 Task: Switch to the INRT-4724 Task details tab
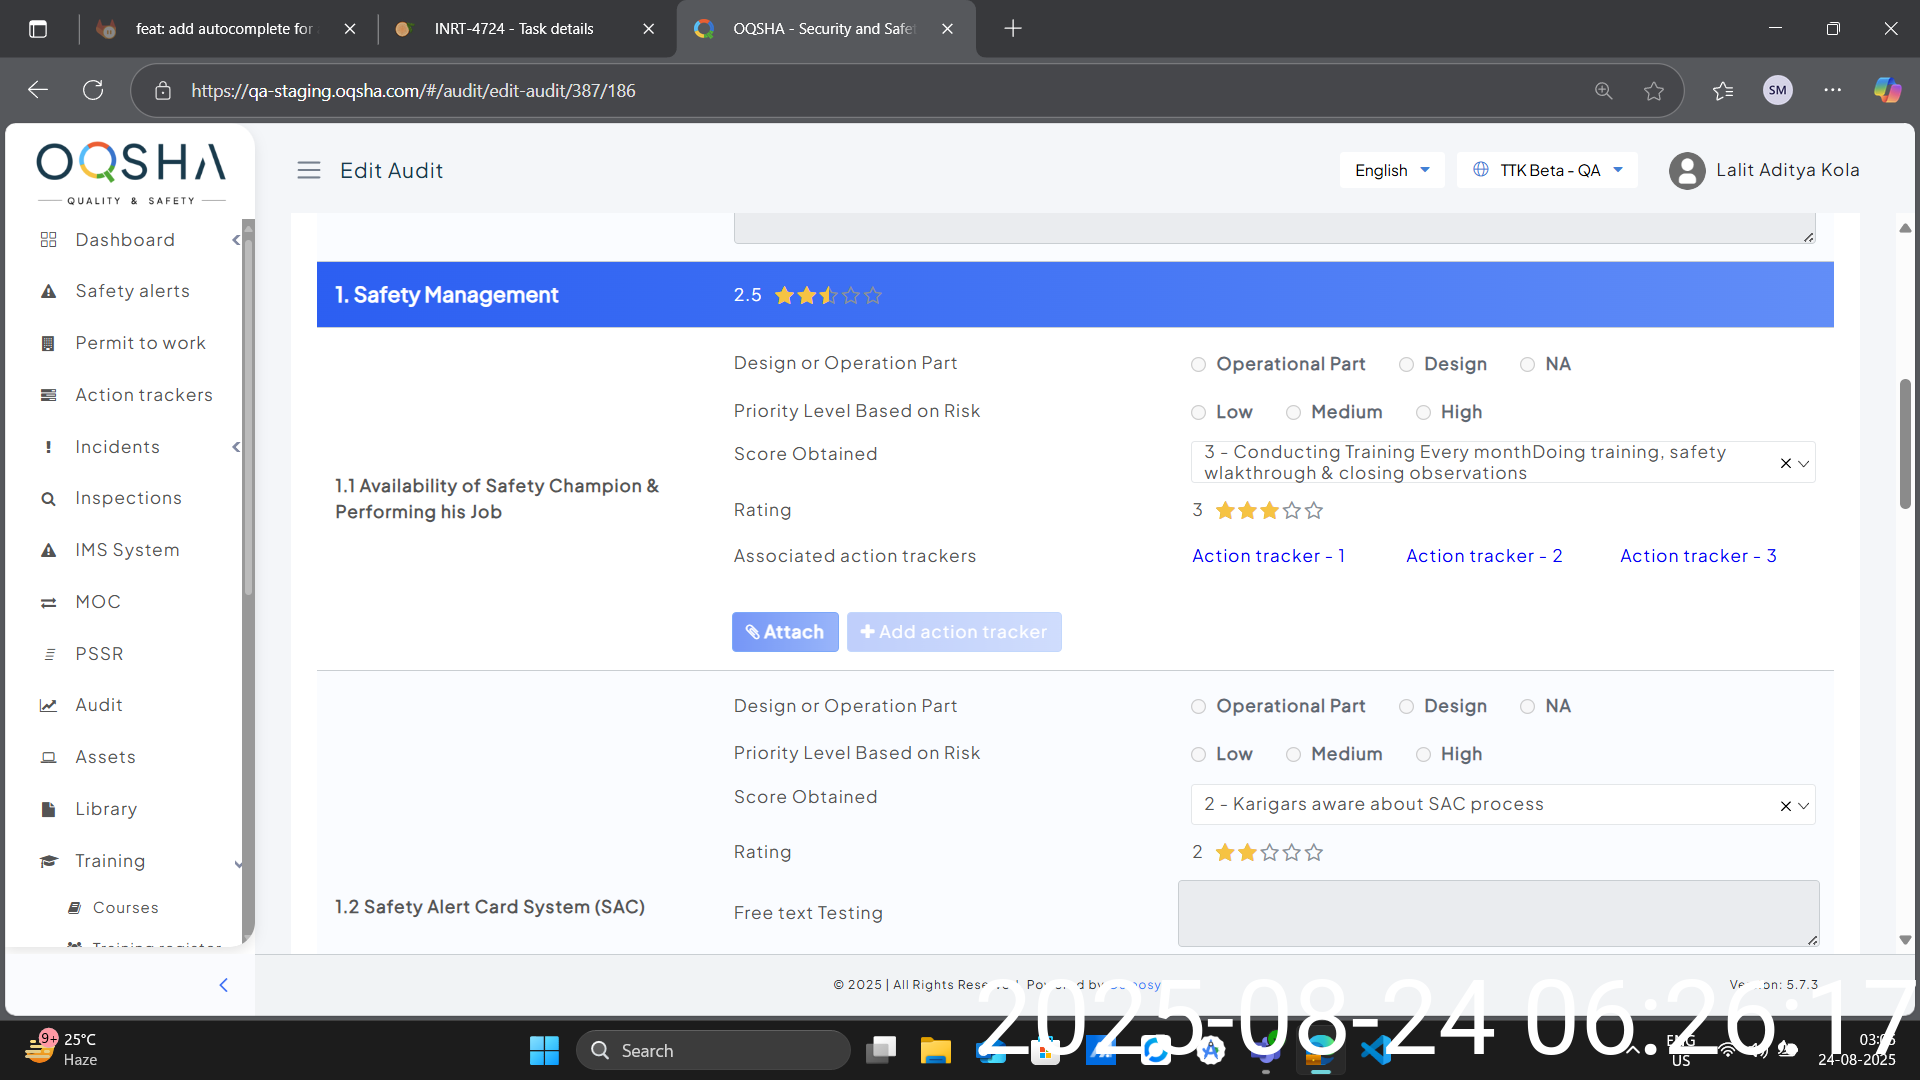coord(514,29)
